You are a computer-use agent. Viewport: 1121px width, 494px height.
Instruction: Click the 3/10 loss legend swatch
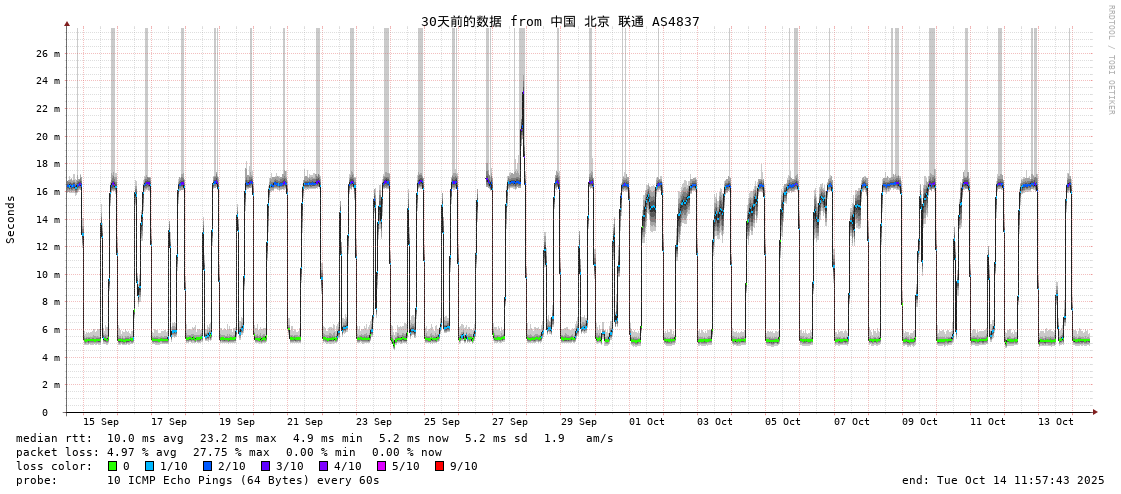(265, 466)
